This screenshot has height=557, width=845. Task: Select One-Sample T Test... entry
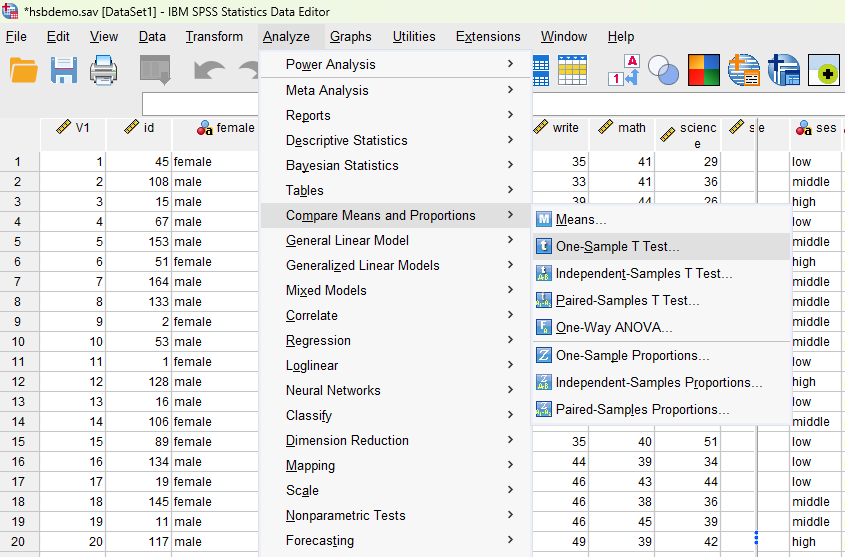pyautogui.click(x=661, y=246)
